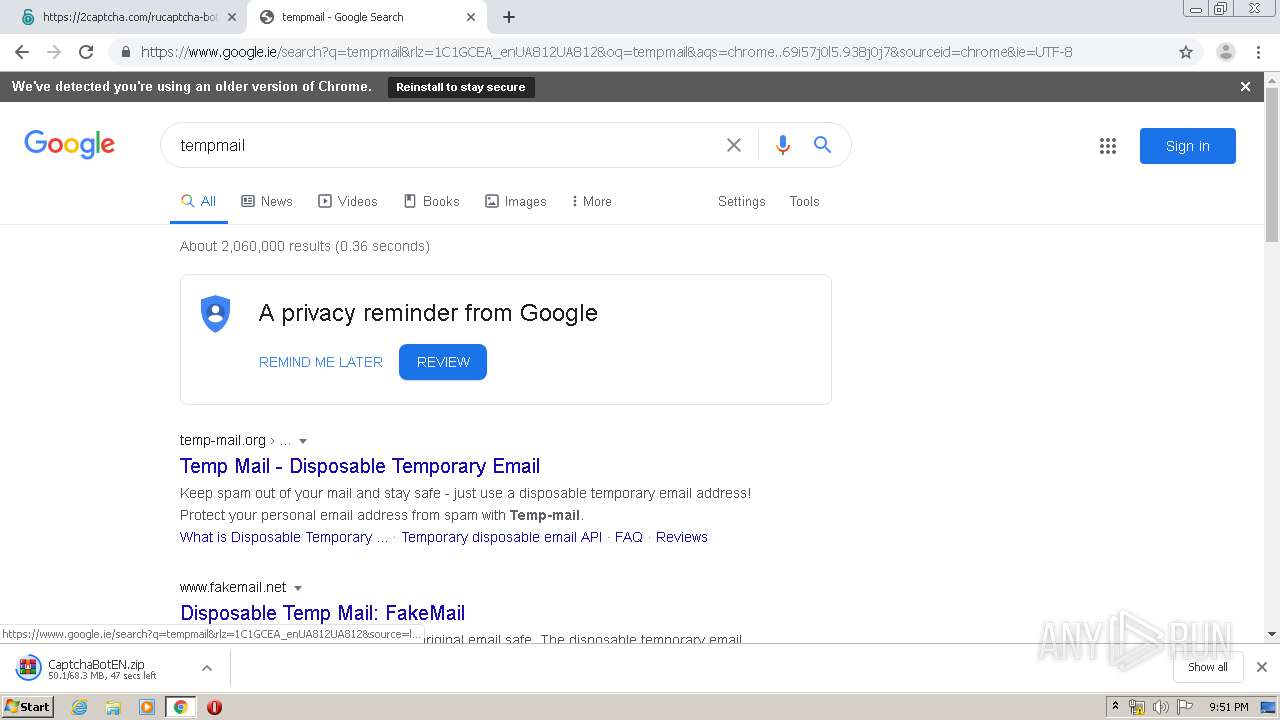
Task: Click Show all downloads button
Action: (x=1207, y=667)
